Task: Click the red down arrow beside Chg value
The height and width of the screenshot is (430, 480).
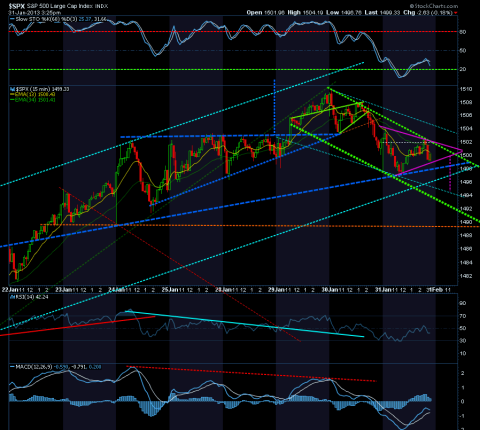Action: tap(455, 13)
